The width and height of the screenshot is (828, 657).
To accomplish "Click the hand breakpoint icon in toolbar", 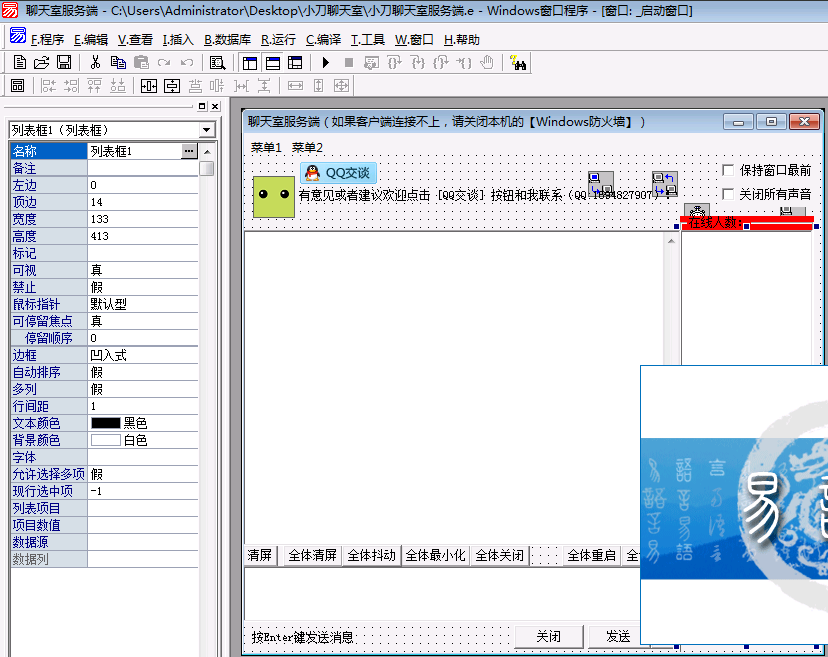I will [x=487, y=63].
